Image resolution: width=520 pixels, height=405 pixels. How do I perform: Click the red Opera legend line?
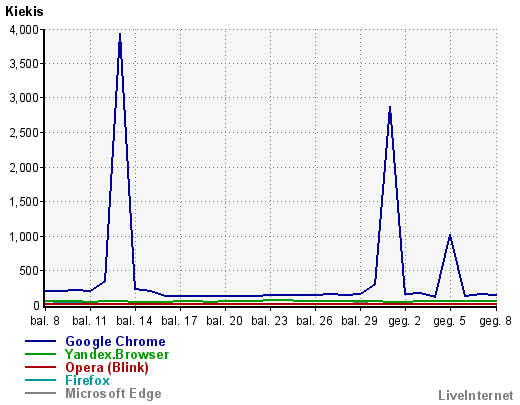click(40, 367)
